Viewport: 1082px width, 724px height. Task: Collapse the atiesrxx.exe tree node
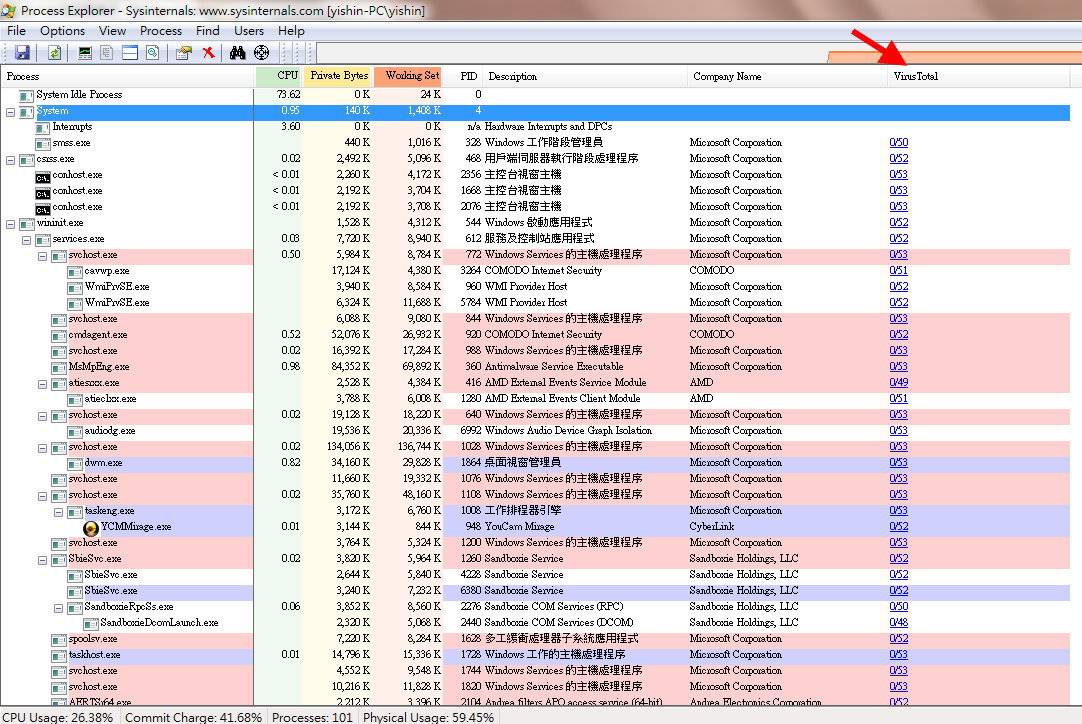pyautogui.click(x=42, y=384)
